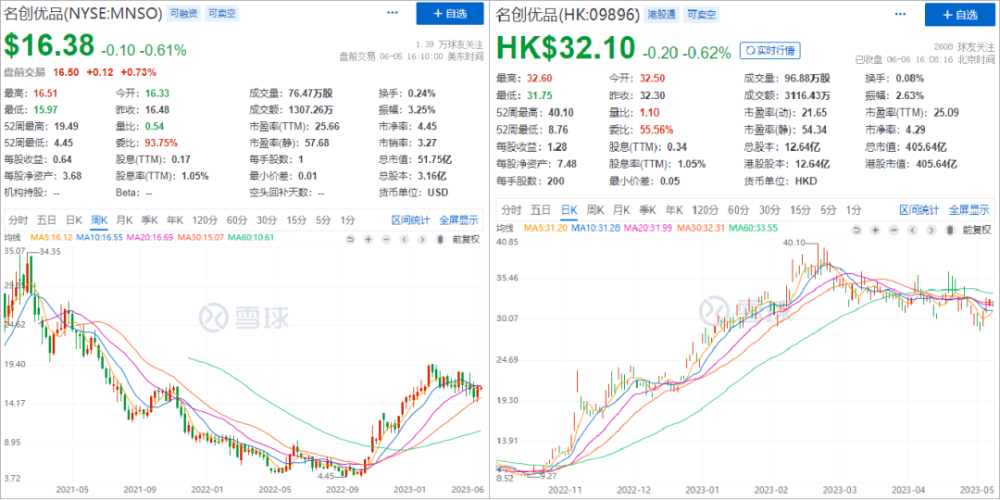Switch HK:09896 chart to 月K tab
Viewport: 1000px width, 500px height.
coord(621,210)
